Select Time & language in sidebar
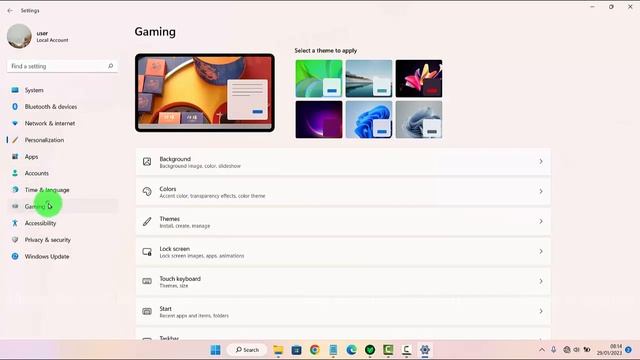The height and width of the screenshot is (360, 640). click(62, 190)
